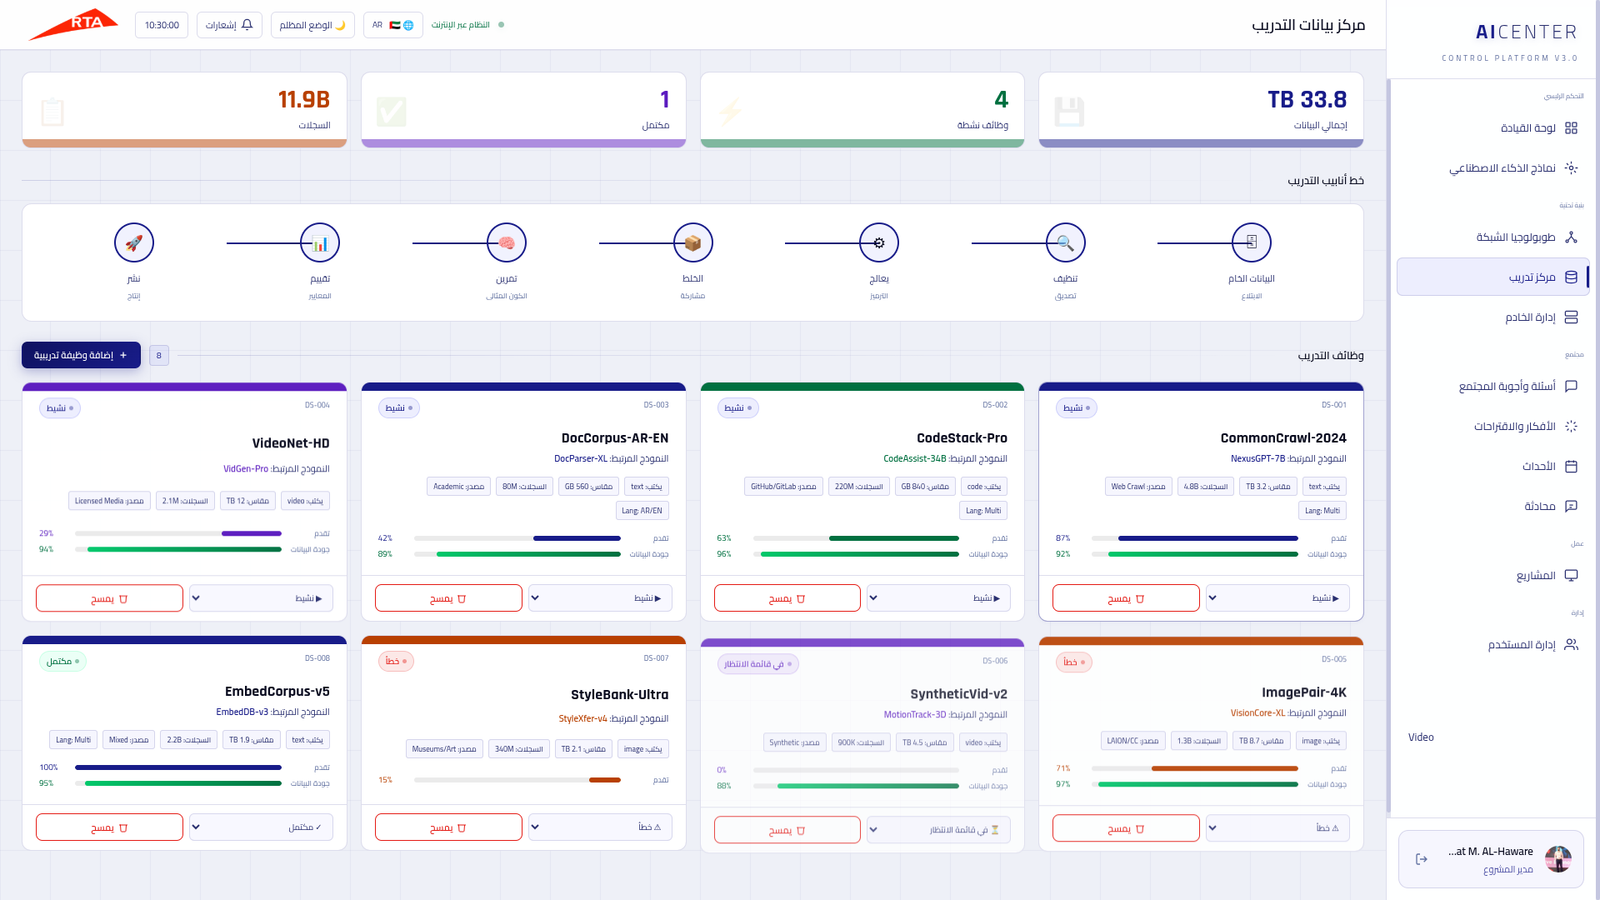Screen dimensions: 1600x900
Task: Click the system online (النظام عبر الإنترنت) status text
Action: tap(461, 25)
